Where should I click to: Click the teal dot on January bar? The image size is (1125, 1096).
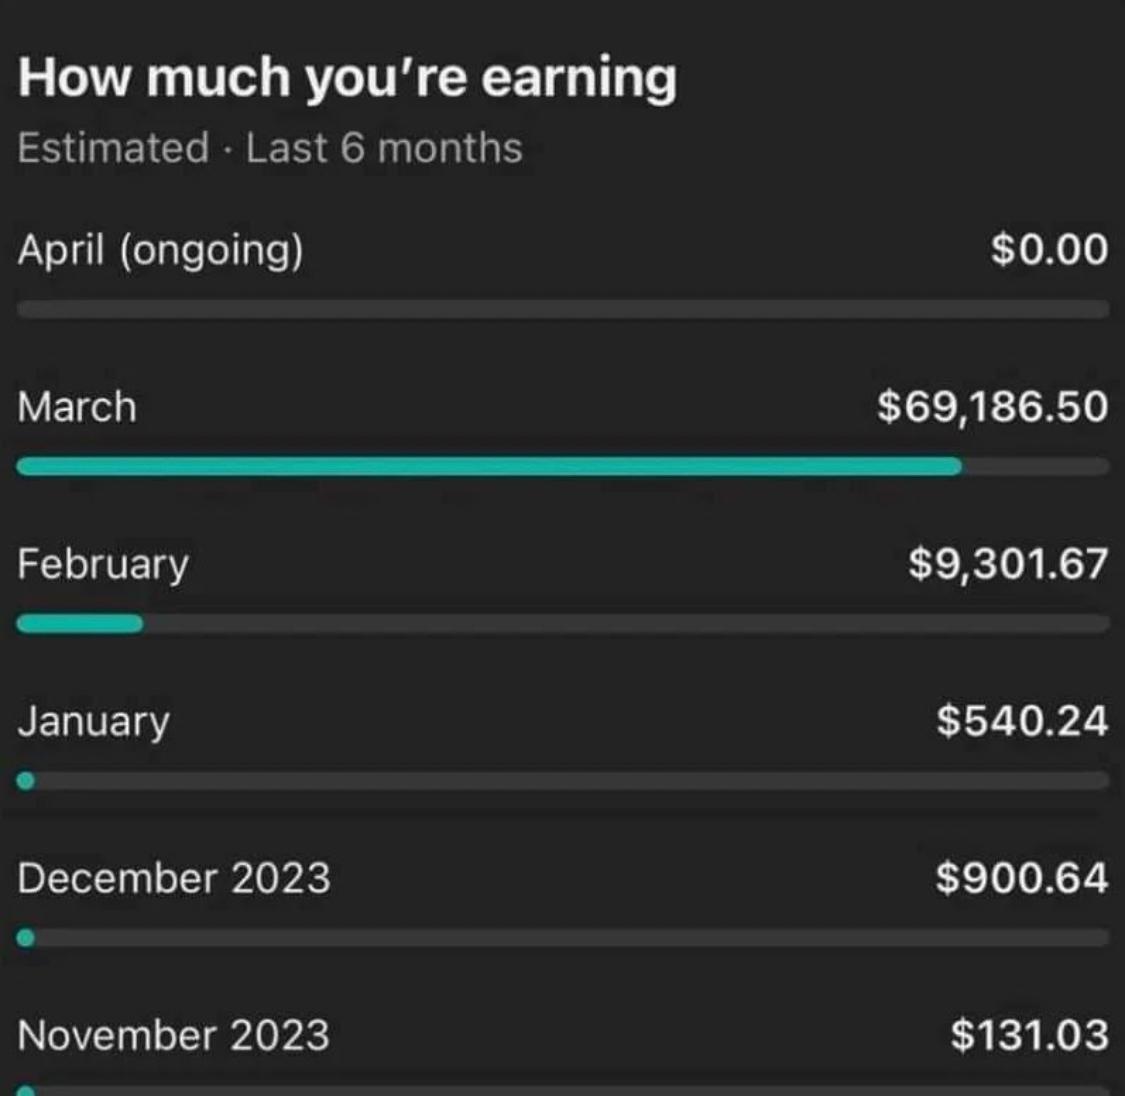(26, 780)
